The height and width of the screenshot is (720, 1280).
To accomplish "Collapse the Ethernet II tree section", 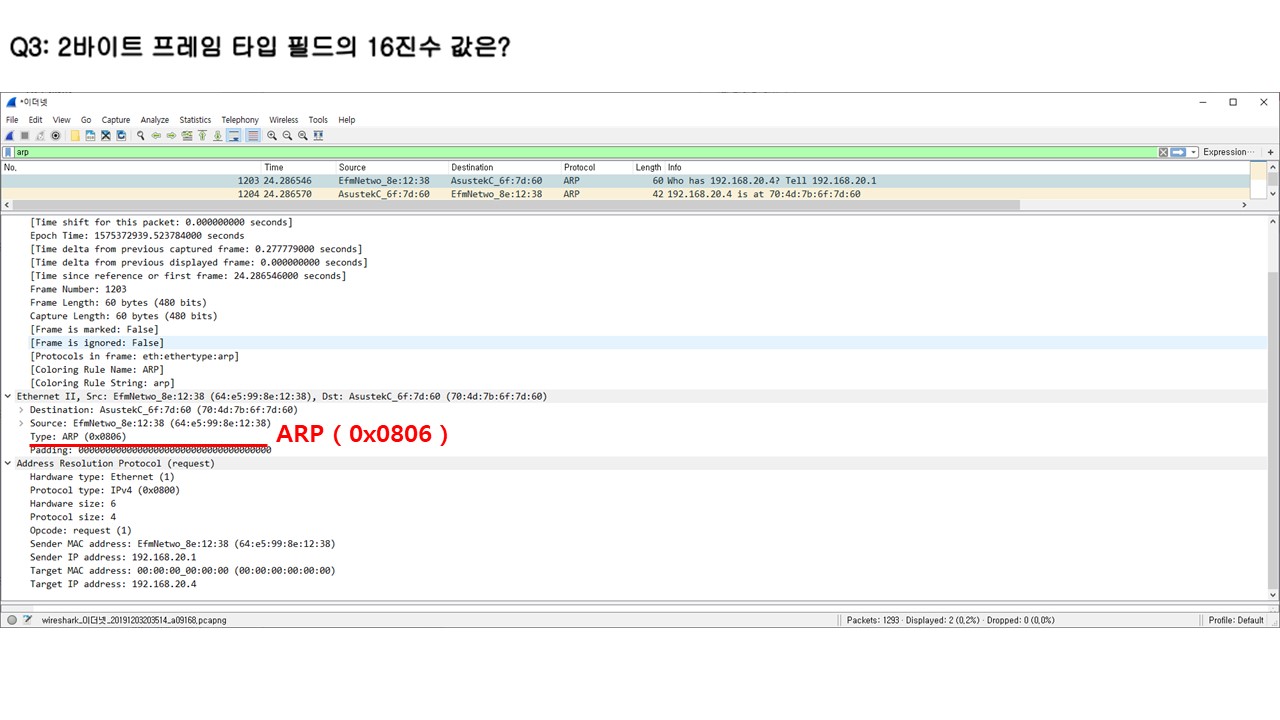I will tap(8, 396).
